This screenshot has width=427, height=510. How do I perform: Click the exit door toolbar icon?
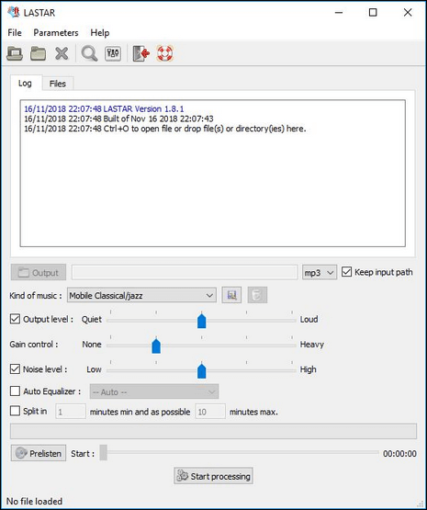click(141, 54)
